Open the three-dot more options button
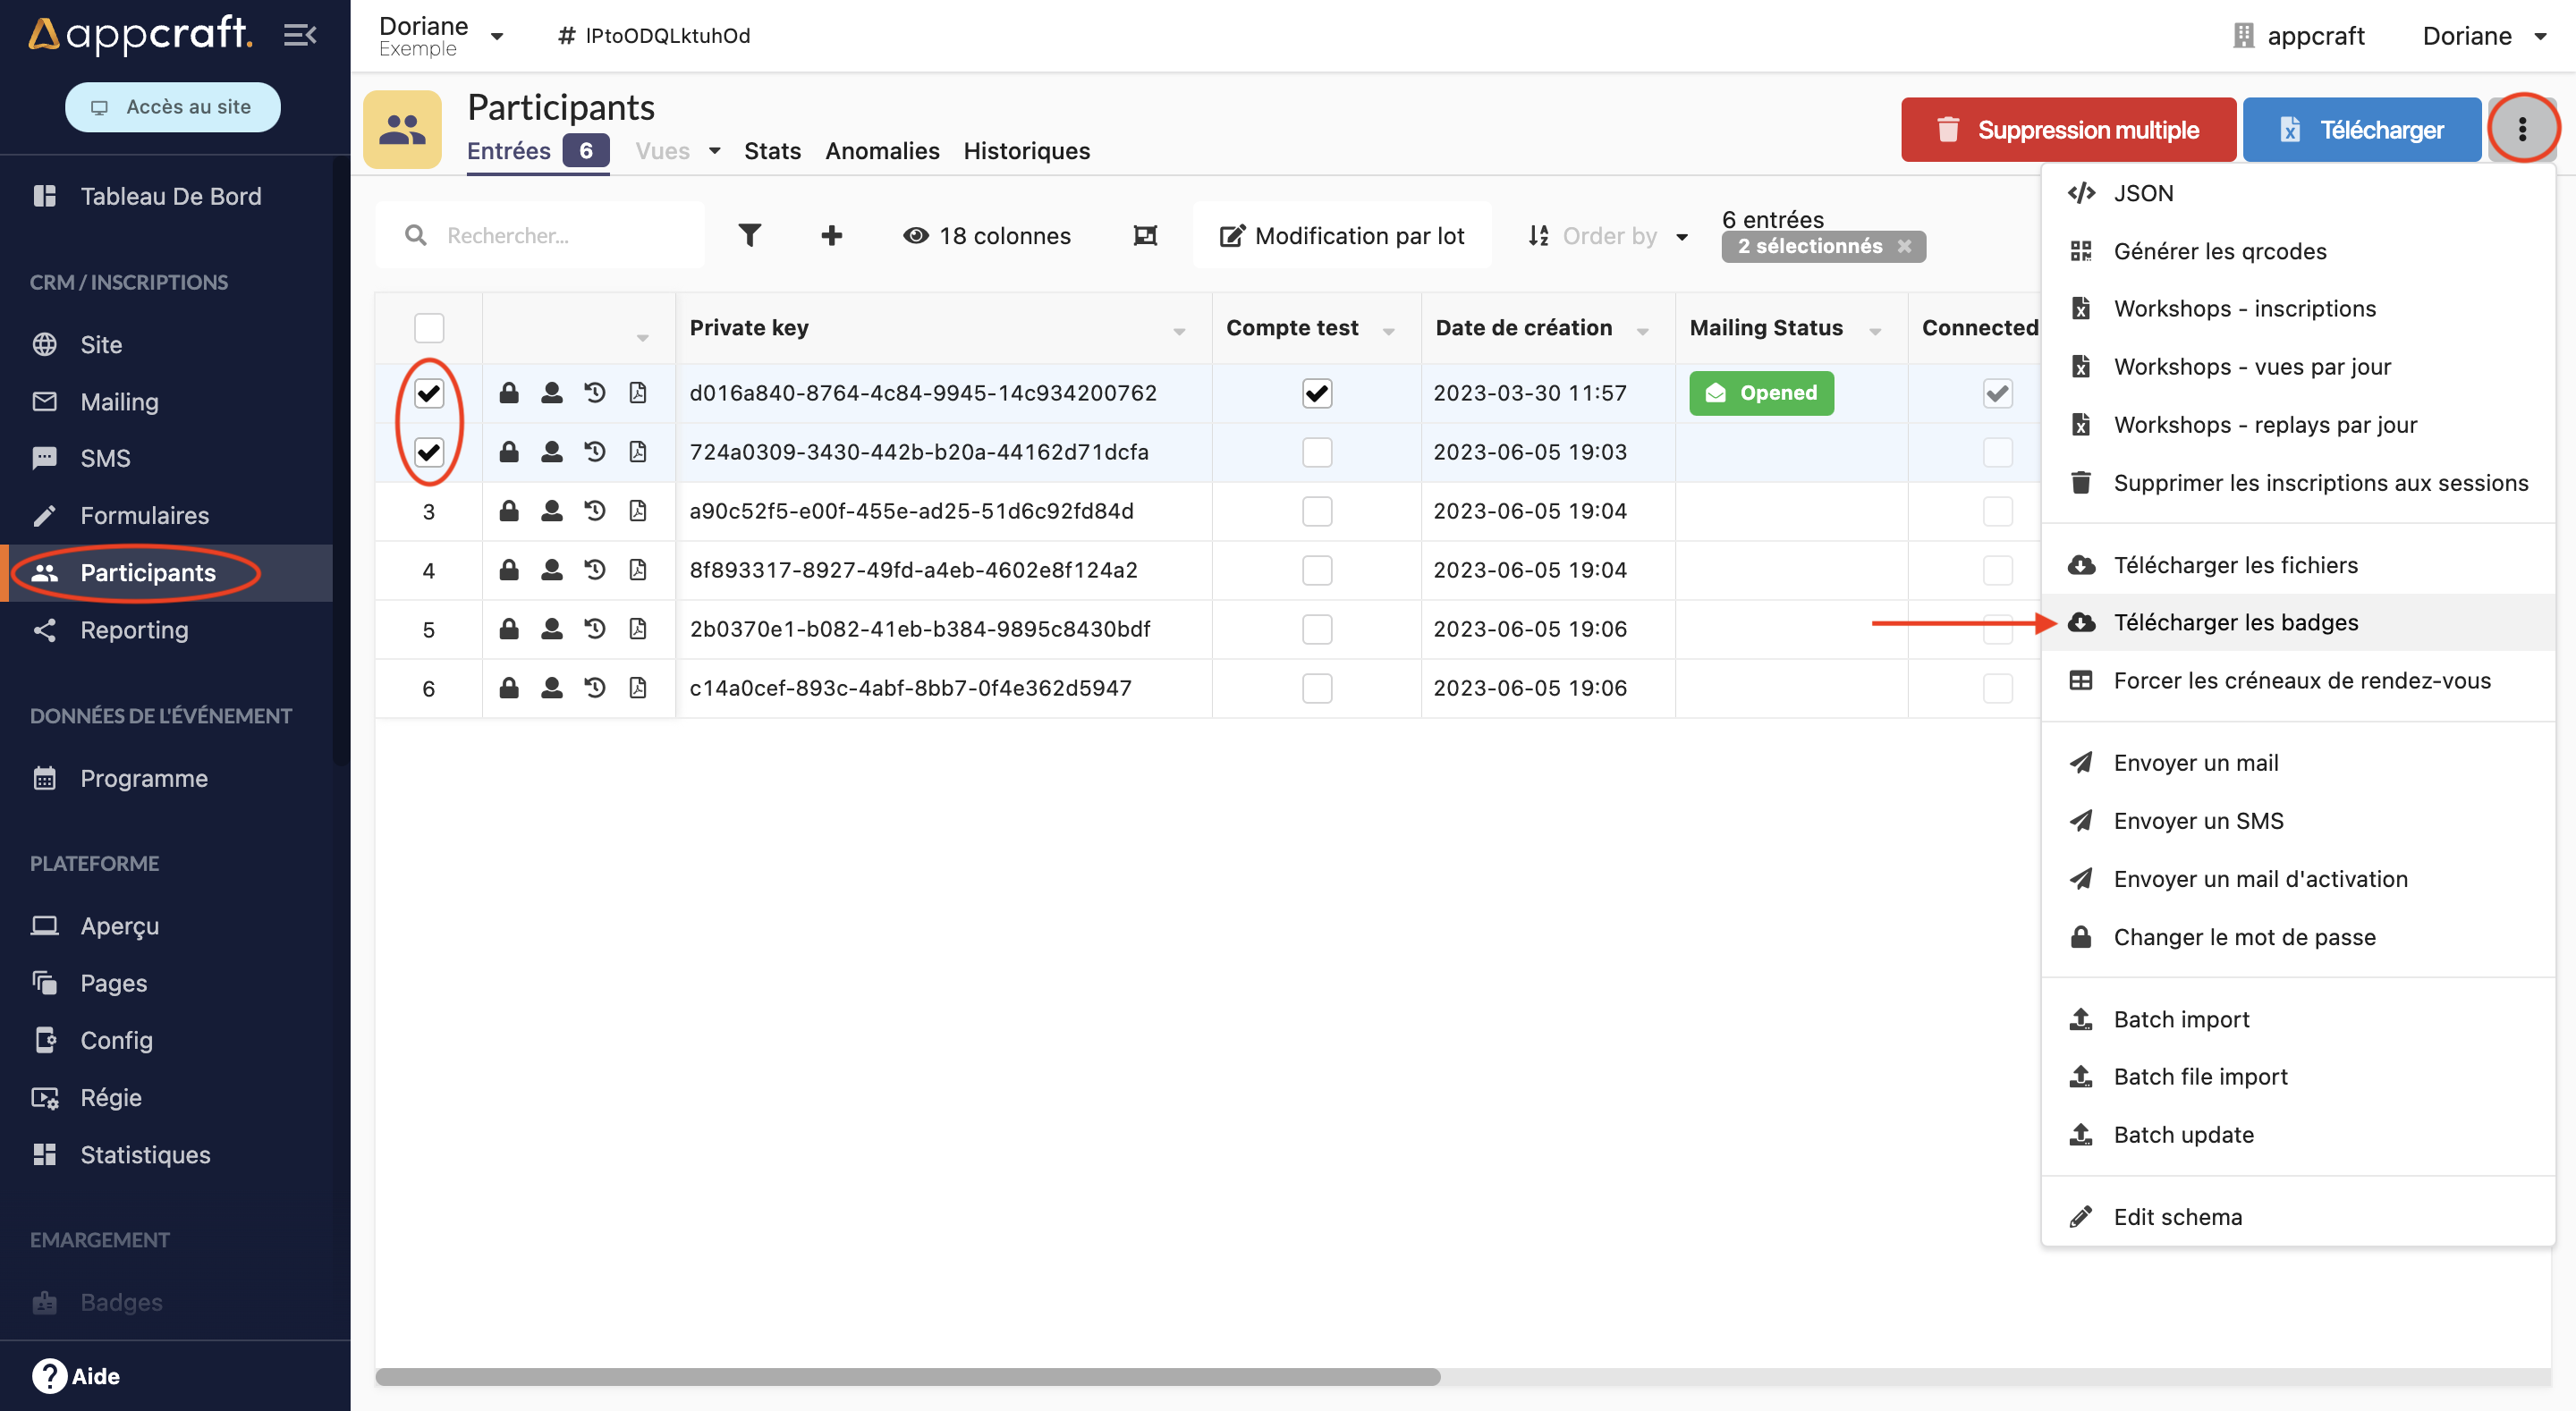 (2521, 129)
